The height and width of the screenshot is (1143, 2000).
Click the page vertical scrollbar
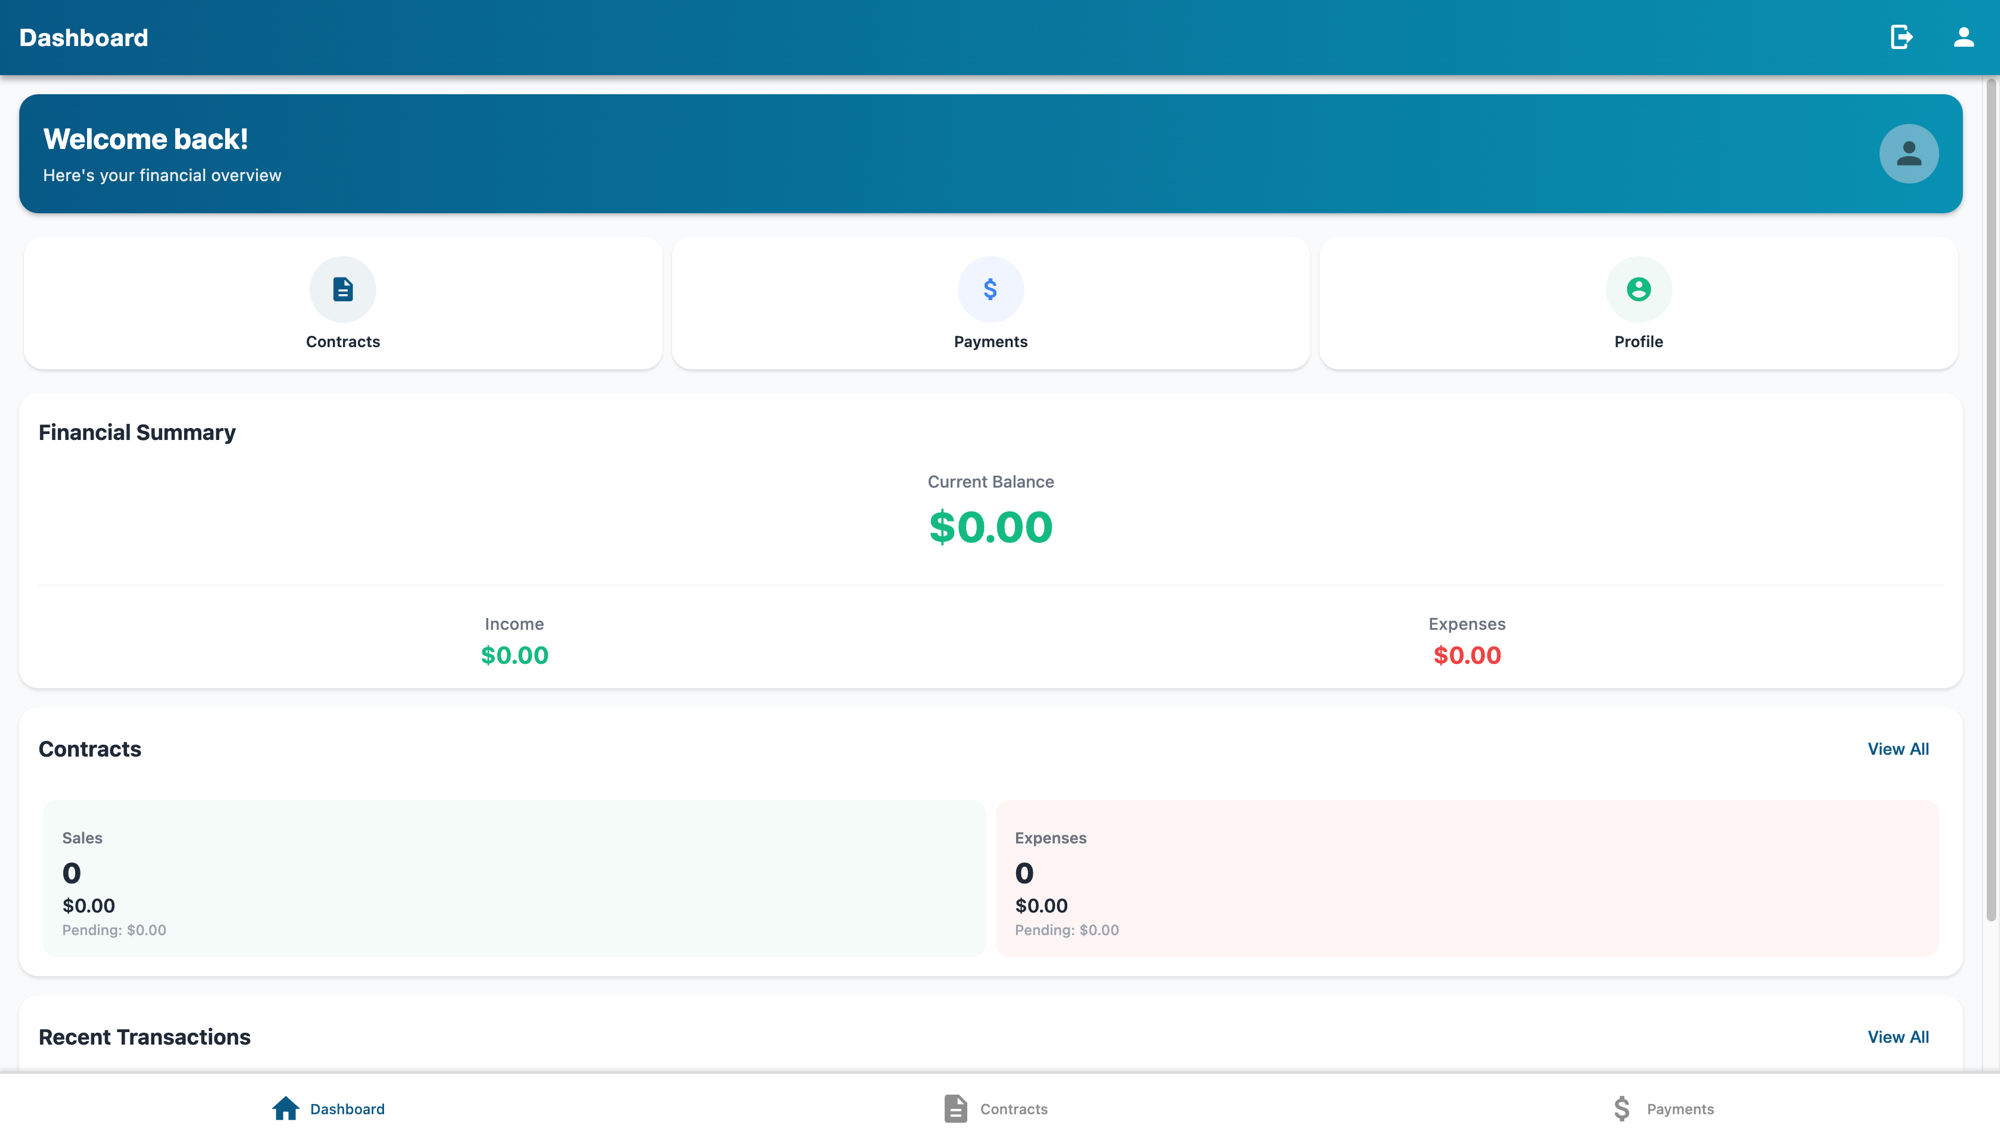coord(1991,500)
